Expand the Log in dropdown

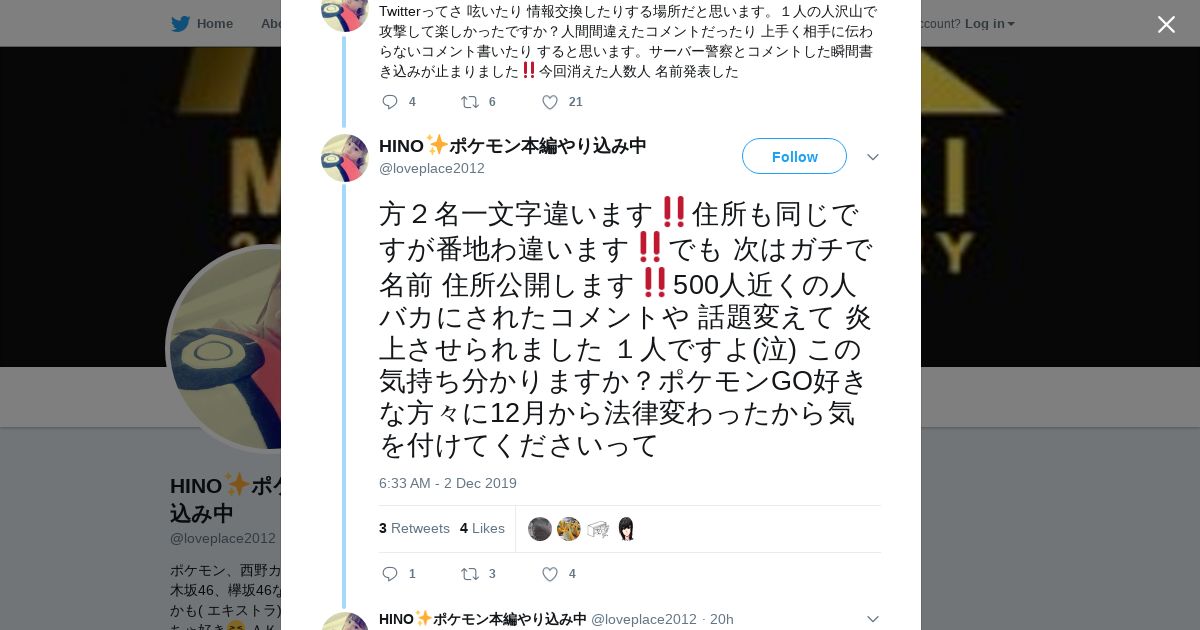(989, 23)
